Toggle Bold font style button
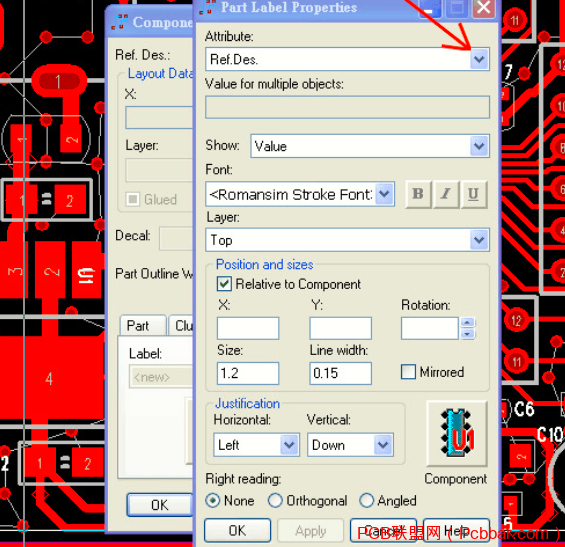 [418, 195]
